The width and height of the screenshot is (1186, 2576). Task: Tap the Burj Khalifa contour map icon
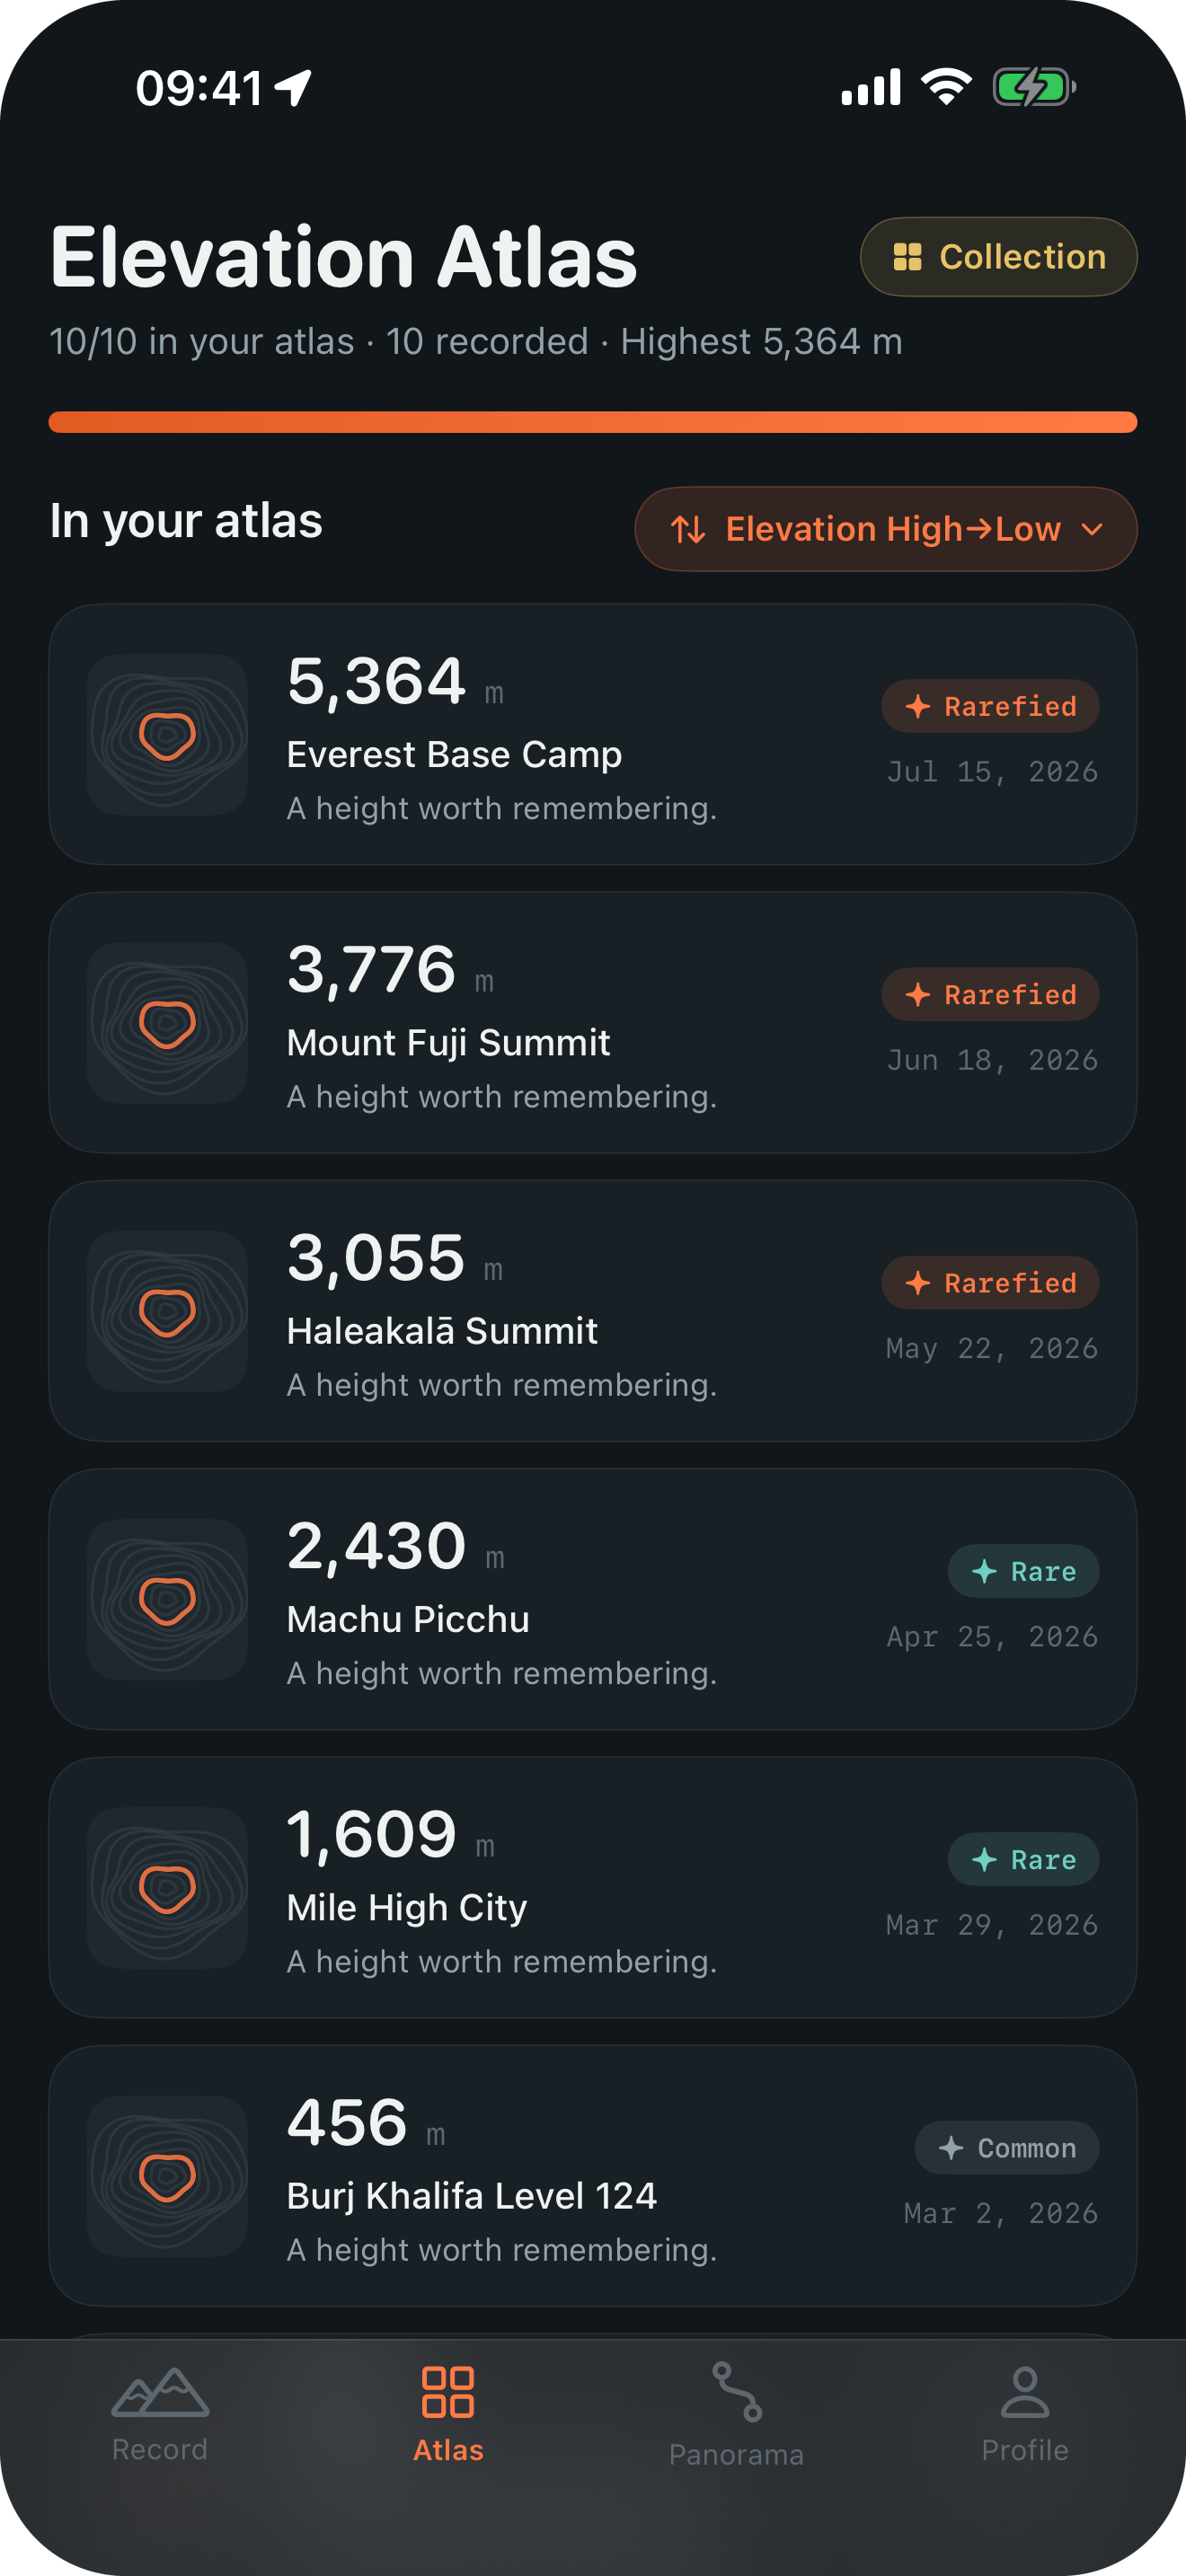pos(167,2176)
